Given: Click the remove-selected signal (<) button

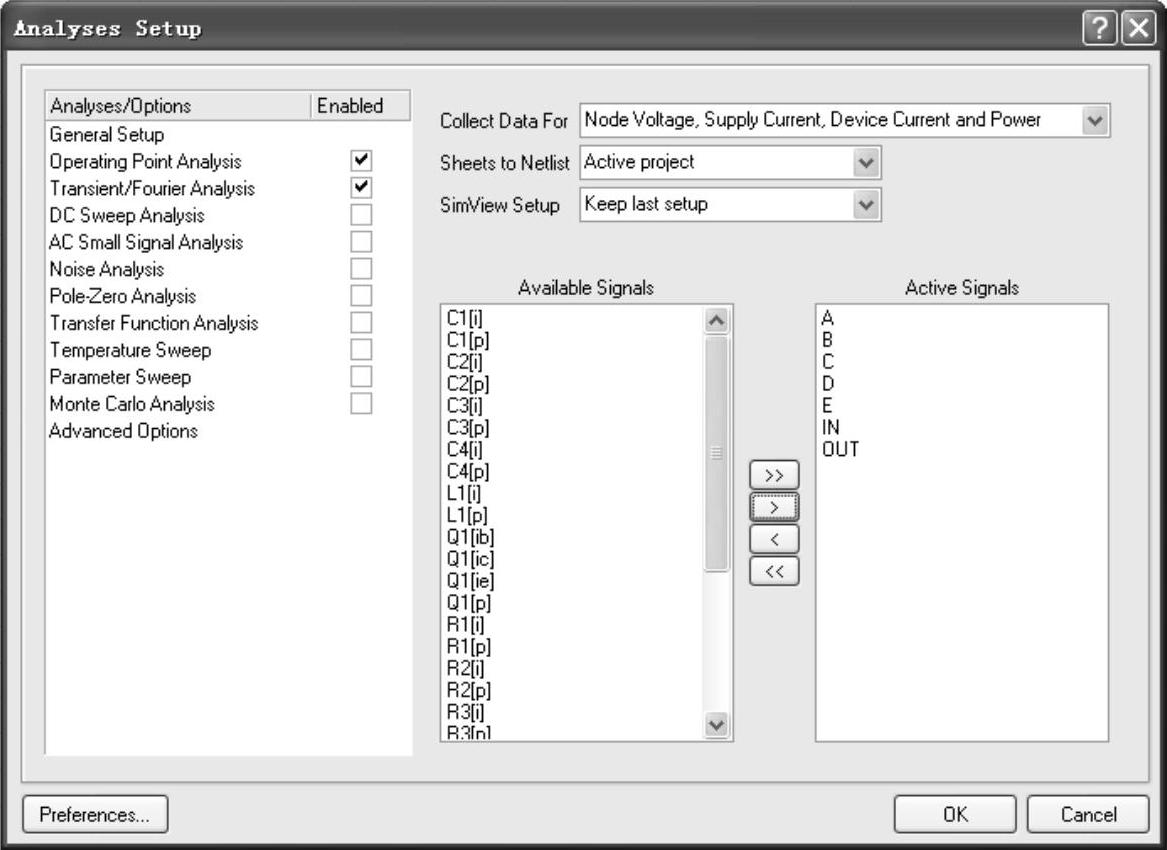Looking at the screenshot, I should (x=774, y=540).
